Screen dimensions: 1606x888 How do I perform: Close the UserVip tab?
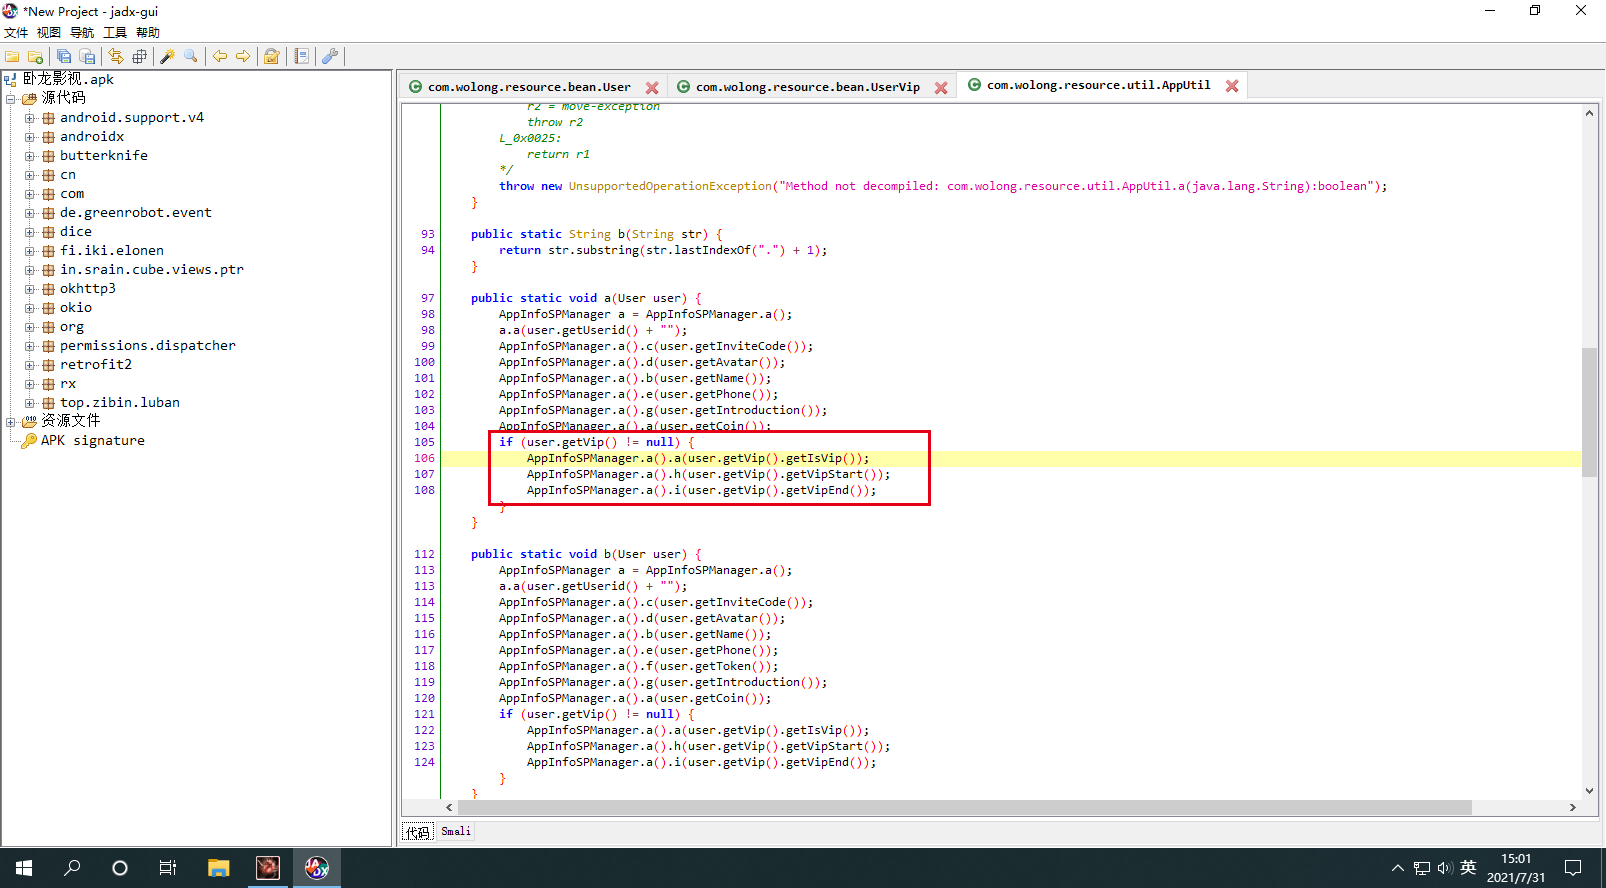tap(941, 88)
